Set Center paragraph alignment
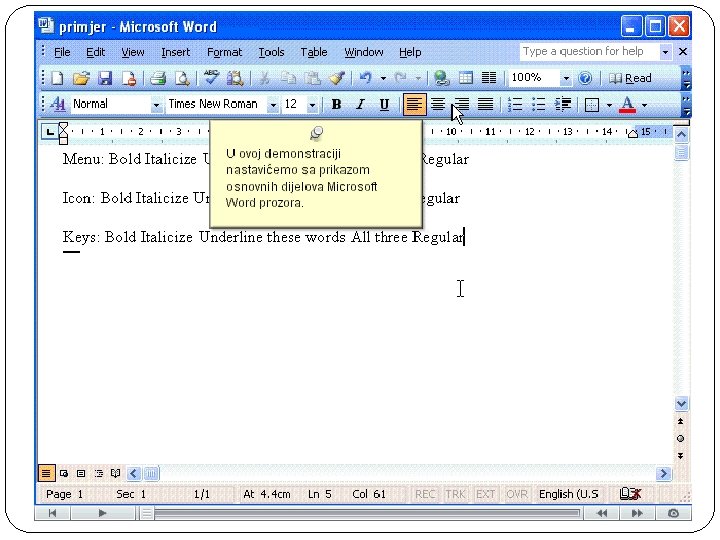This screenshot has height=540, width=720. pos(438,105)
